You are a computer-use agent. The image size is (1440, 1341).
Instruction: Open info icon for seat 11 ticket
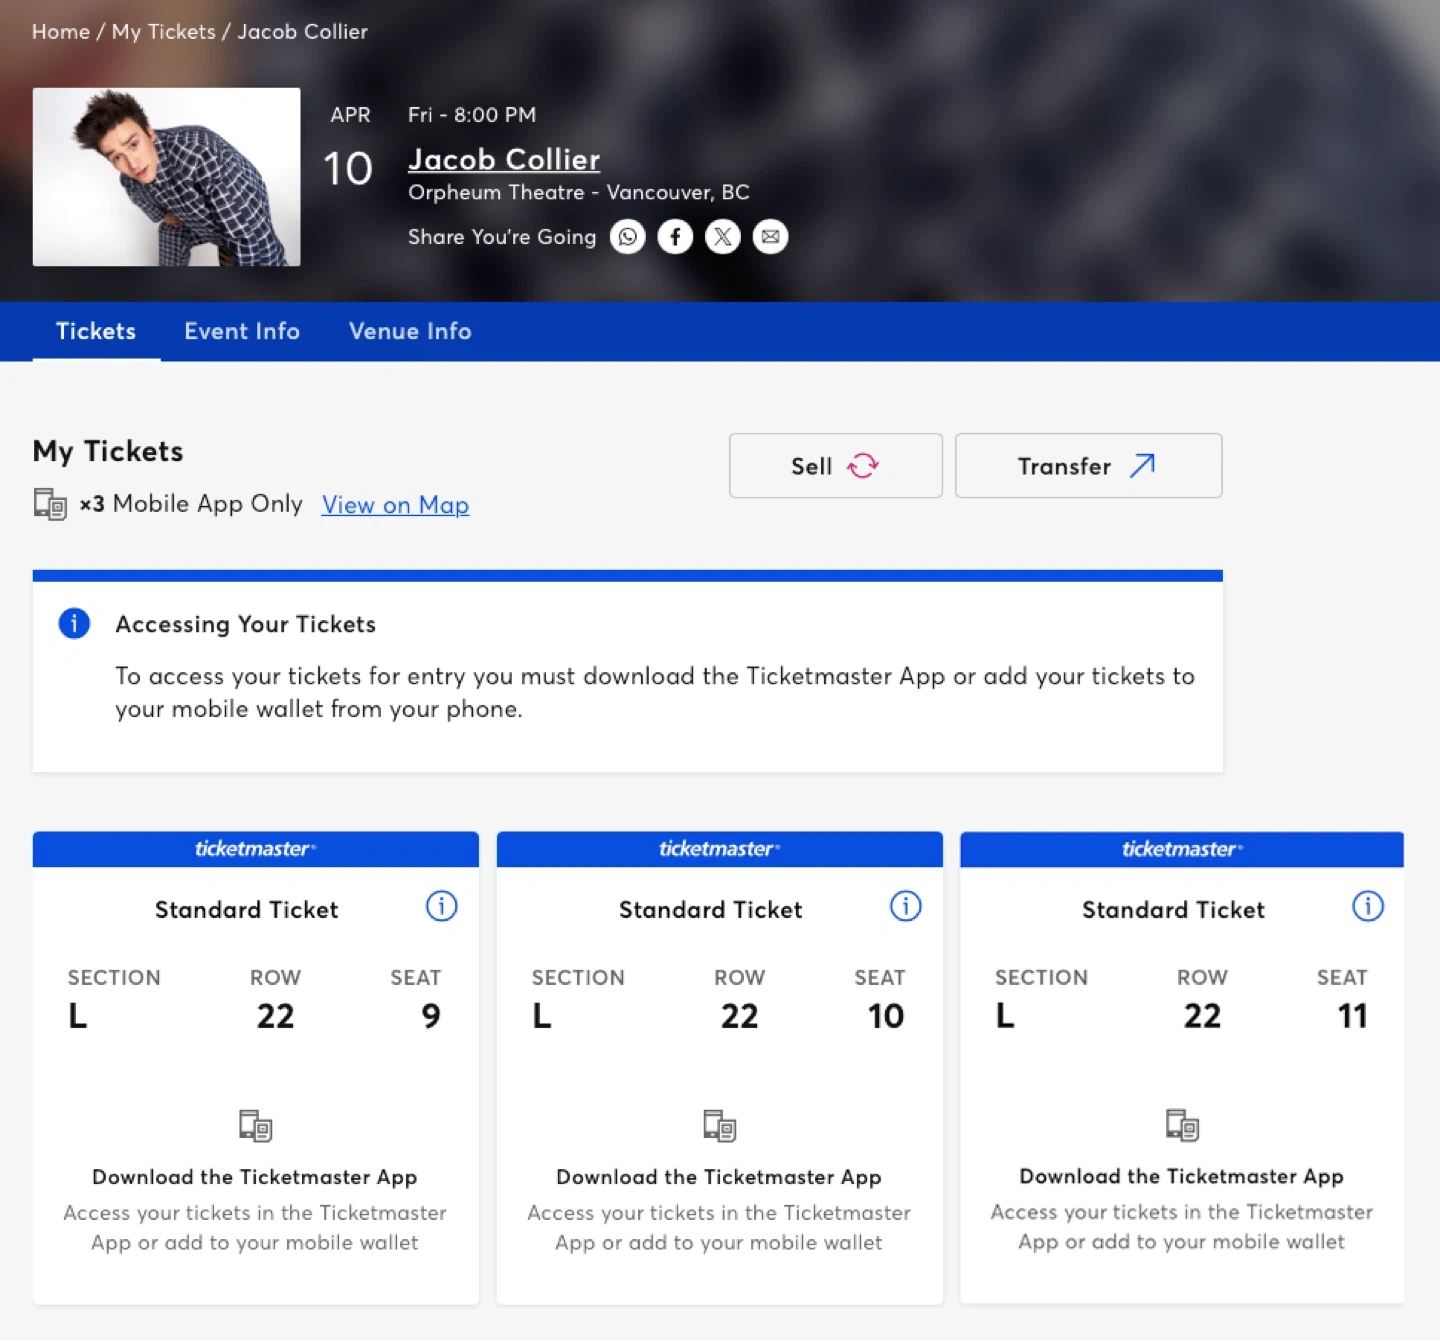tap(1367, 906)
